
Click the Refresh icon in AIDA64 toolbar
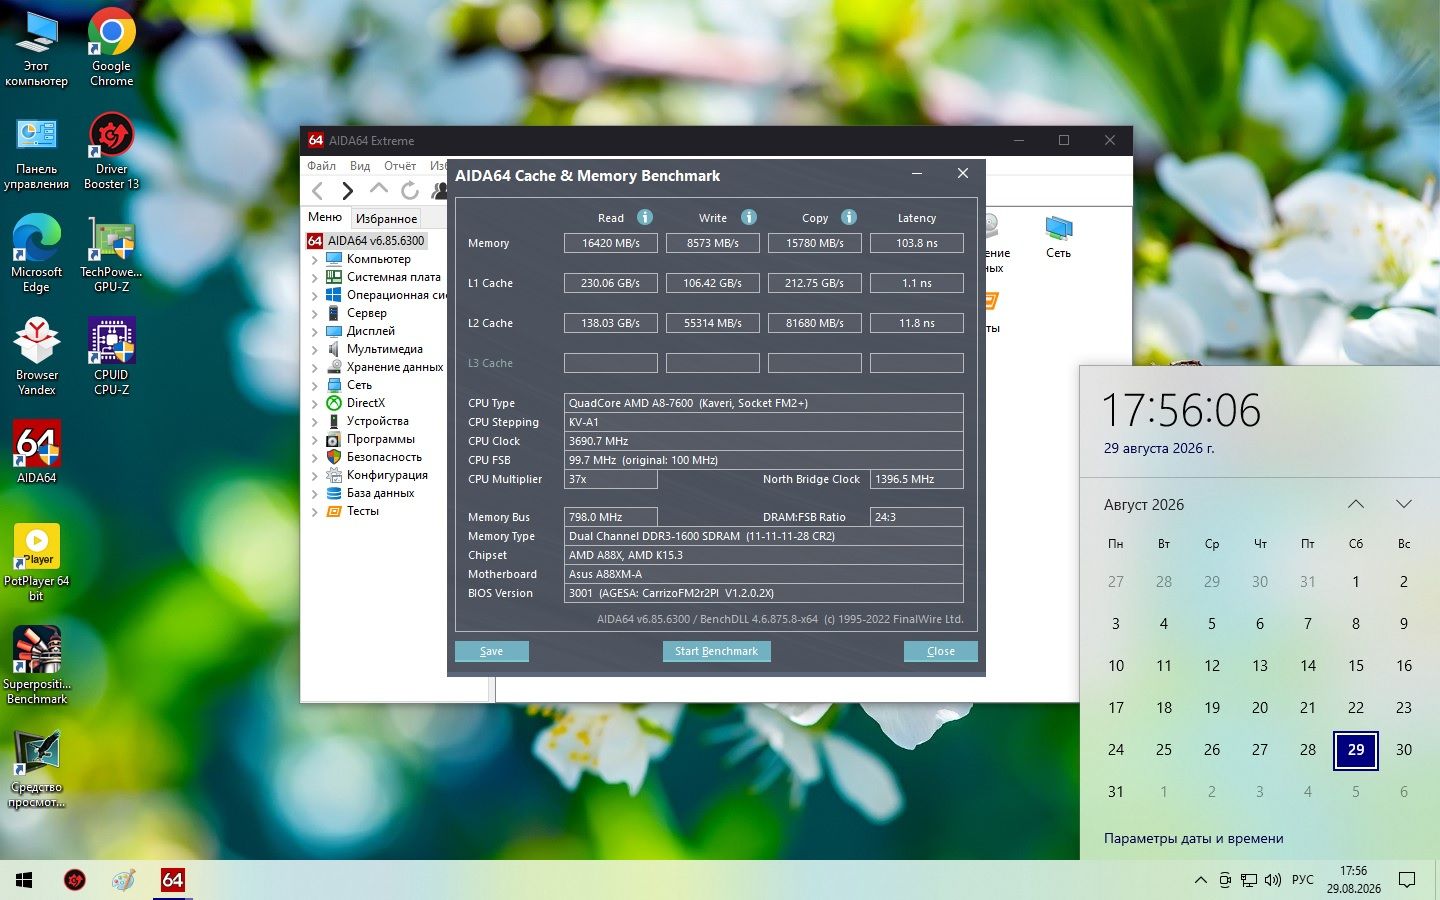410,190
